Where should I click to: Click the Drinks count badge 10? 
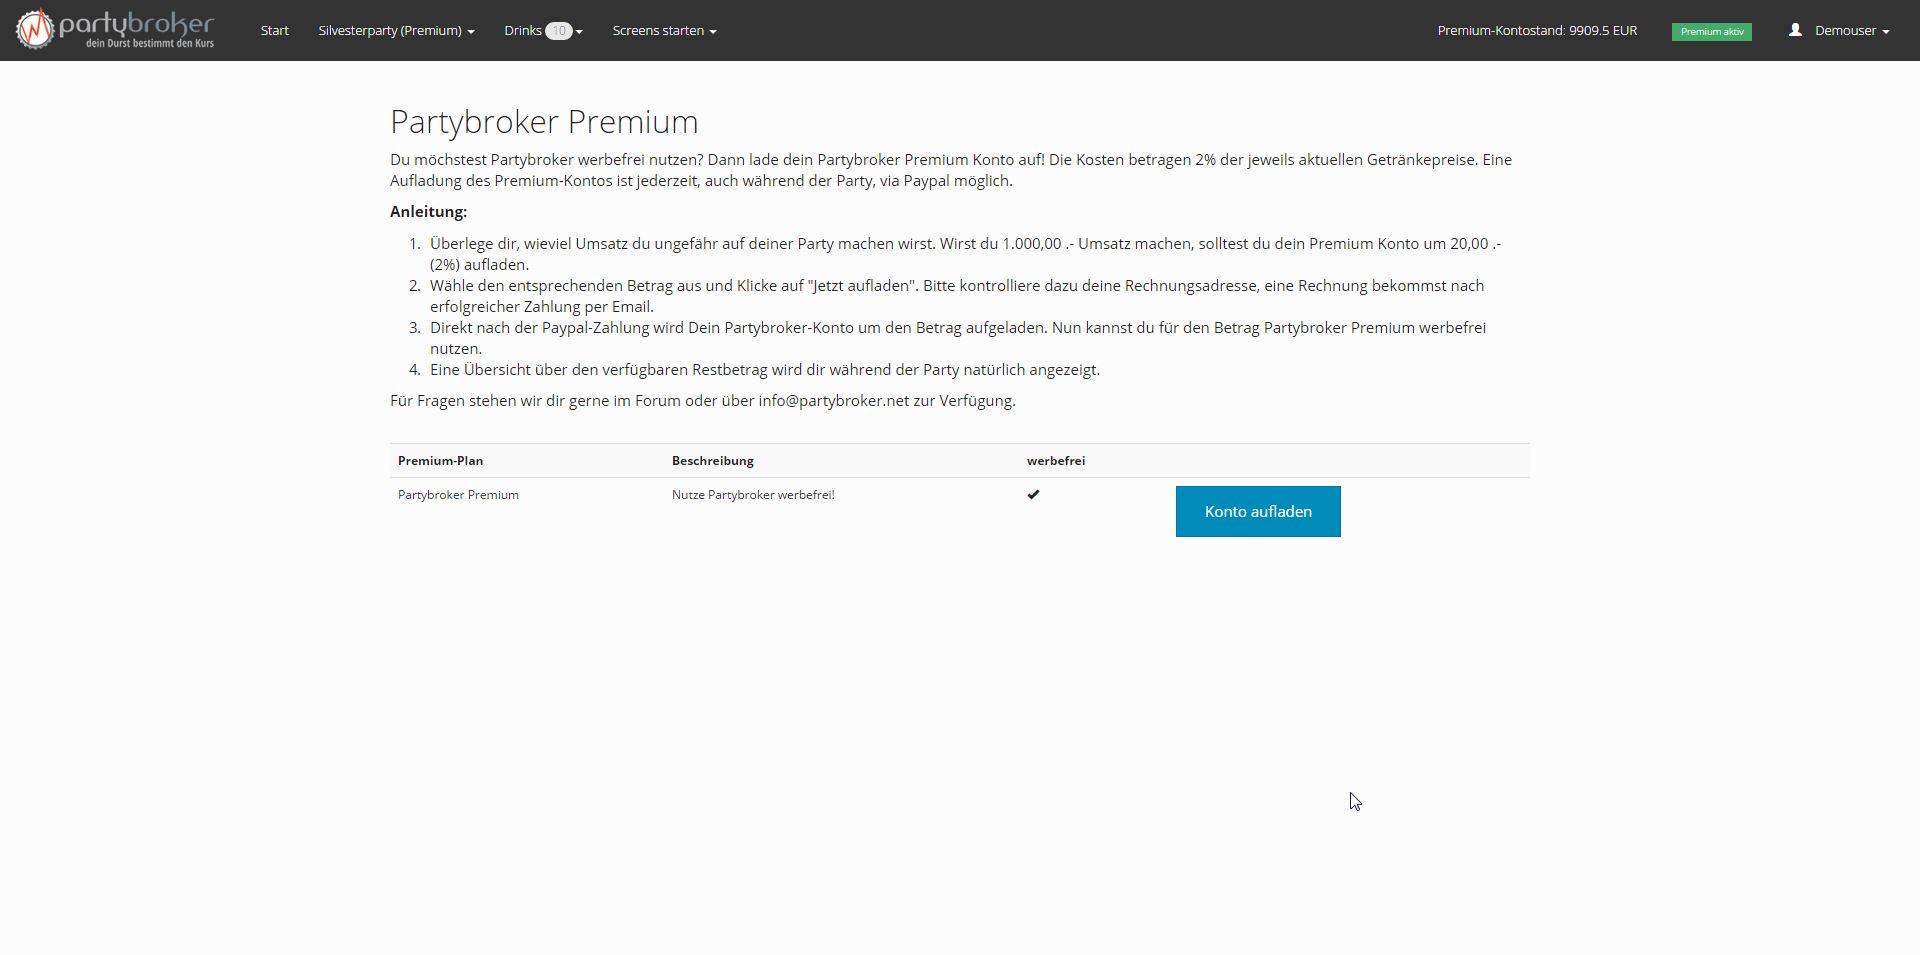point(559,31)
